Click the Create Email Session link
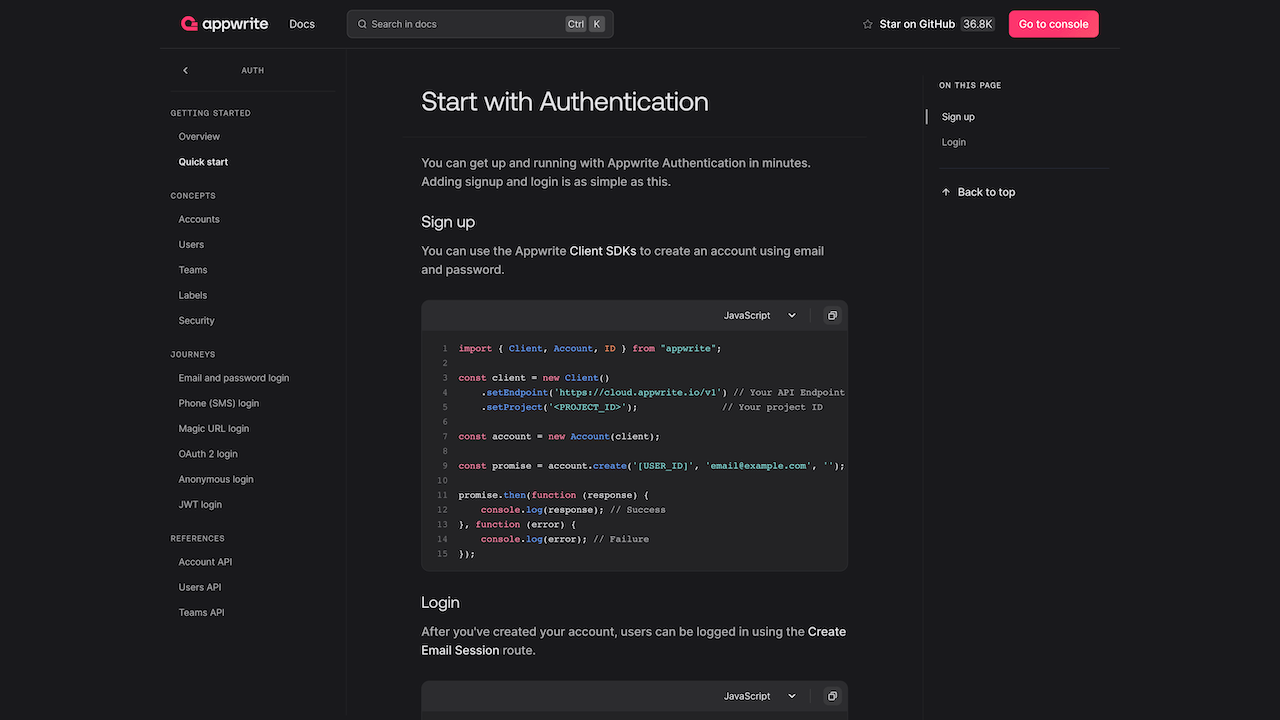 (634, 641)
